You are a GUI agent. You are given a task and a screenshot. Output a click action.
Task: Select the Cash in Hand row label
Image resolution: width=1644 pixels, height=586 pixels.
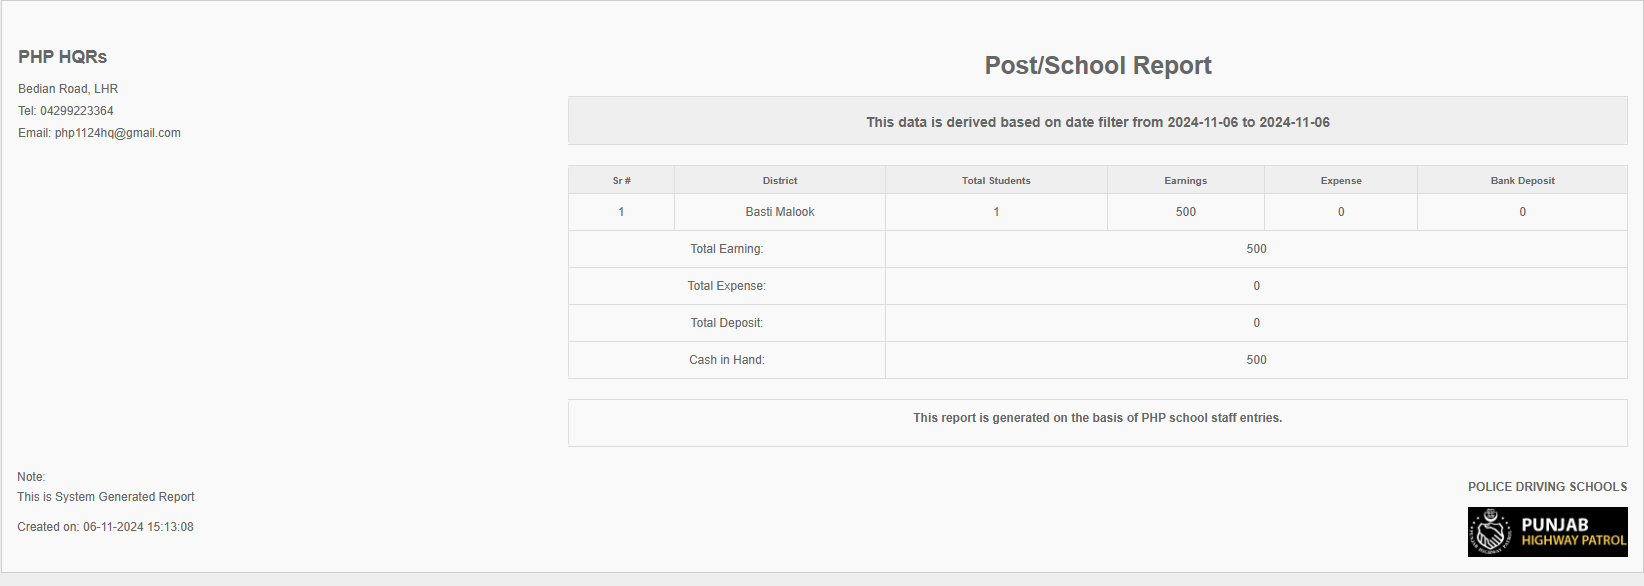point(726,360)
